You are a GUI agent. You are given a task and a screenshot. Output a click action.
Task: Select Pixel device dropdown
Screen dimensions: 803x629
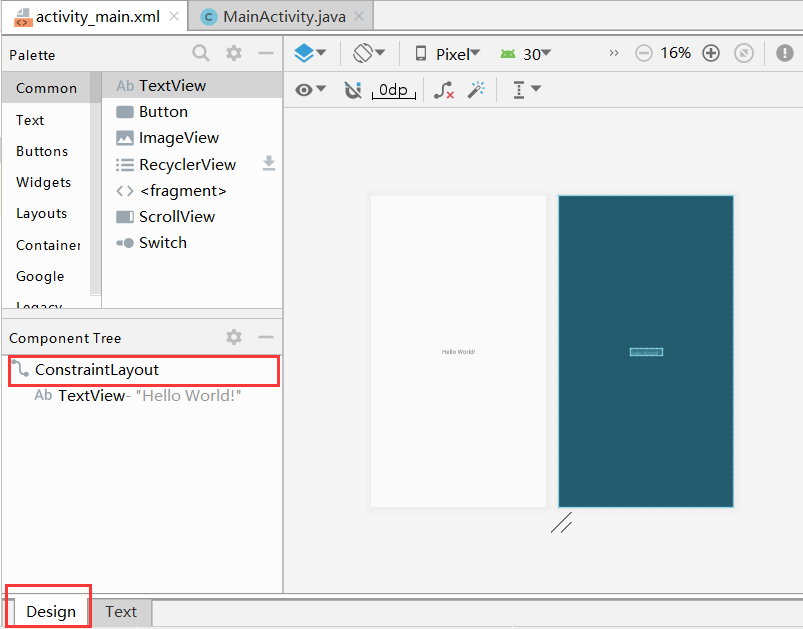pos(448,53)
